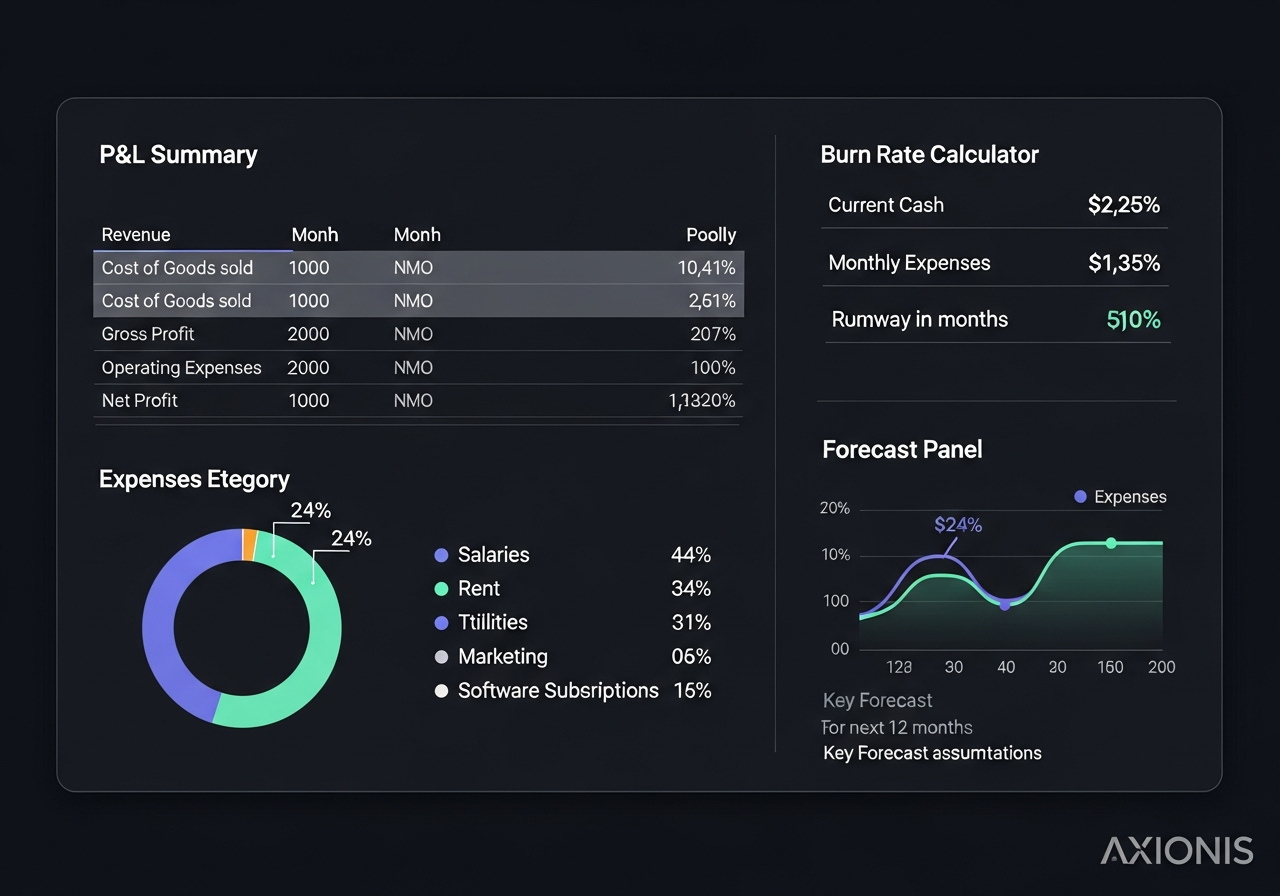
Task: Click the Salaries legend dot icon
Action: (x=441, y=555)
